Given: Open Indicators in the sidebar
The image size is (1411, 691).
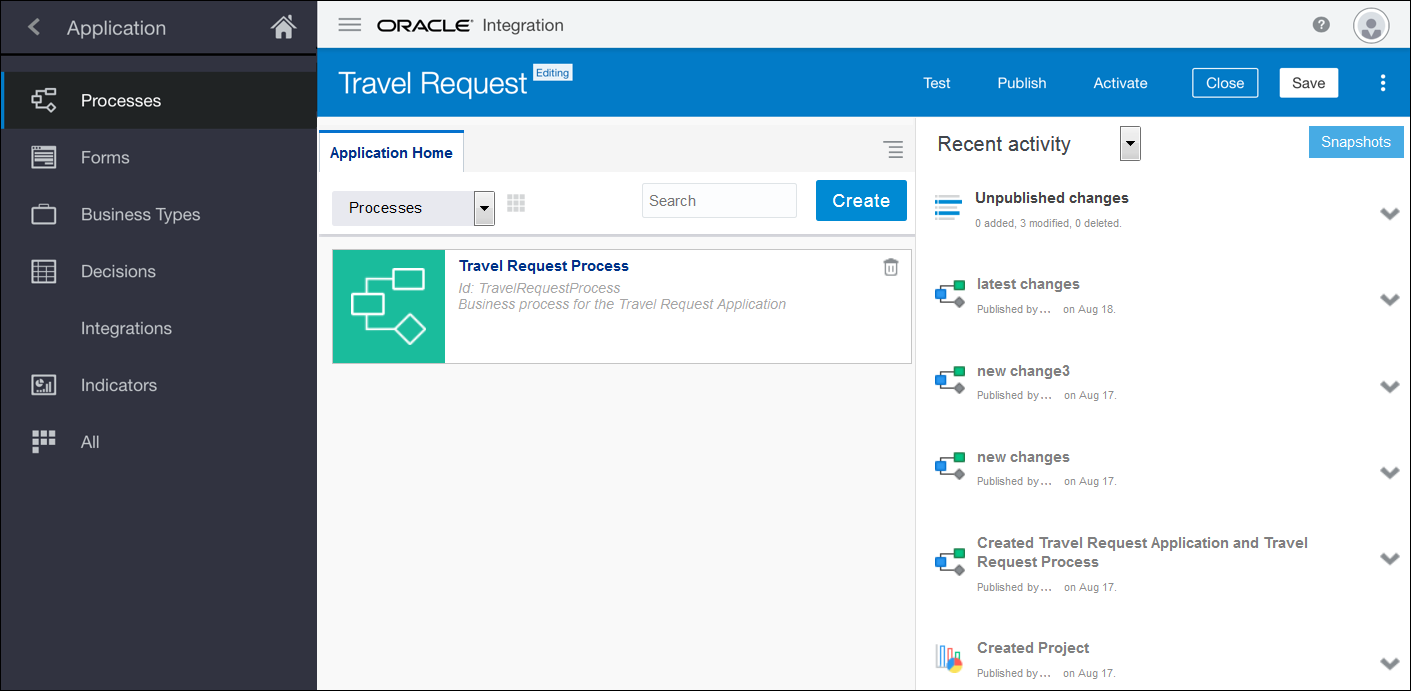Looking at the screenshot, I should 159,385.
